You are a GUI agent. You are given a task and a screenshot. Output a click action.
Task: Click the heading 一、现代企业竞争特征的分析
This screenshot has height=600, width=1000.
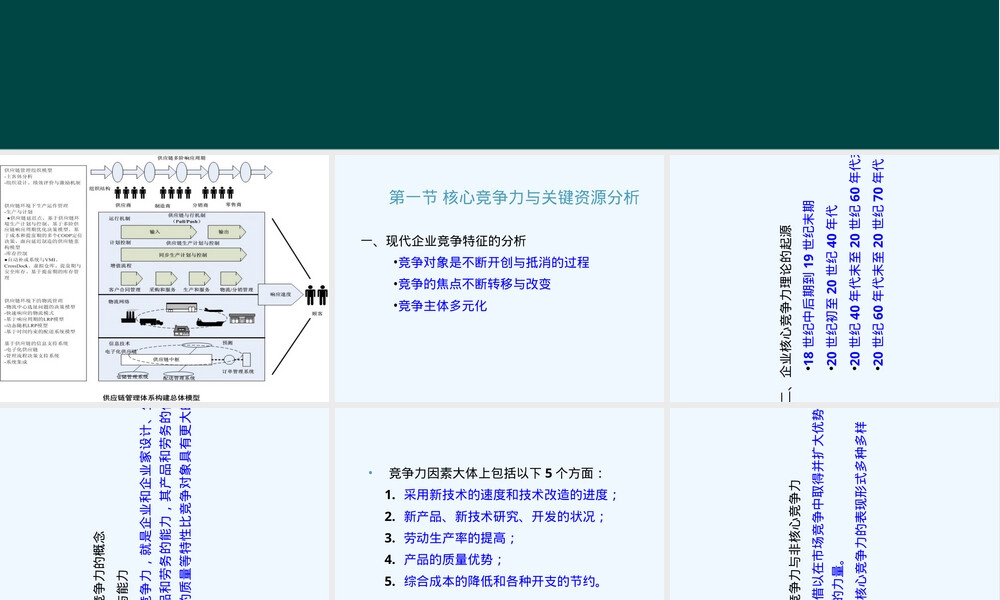pos(443,241)
